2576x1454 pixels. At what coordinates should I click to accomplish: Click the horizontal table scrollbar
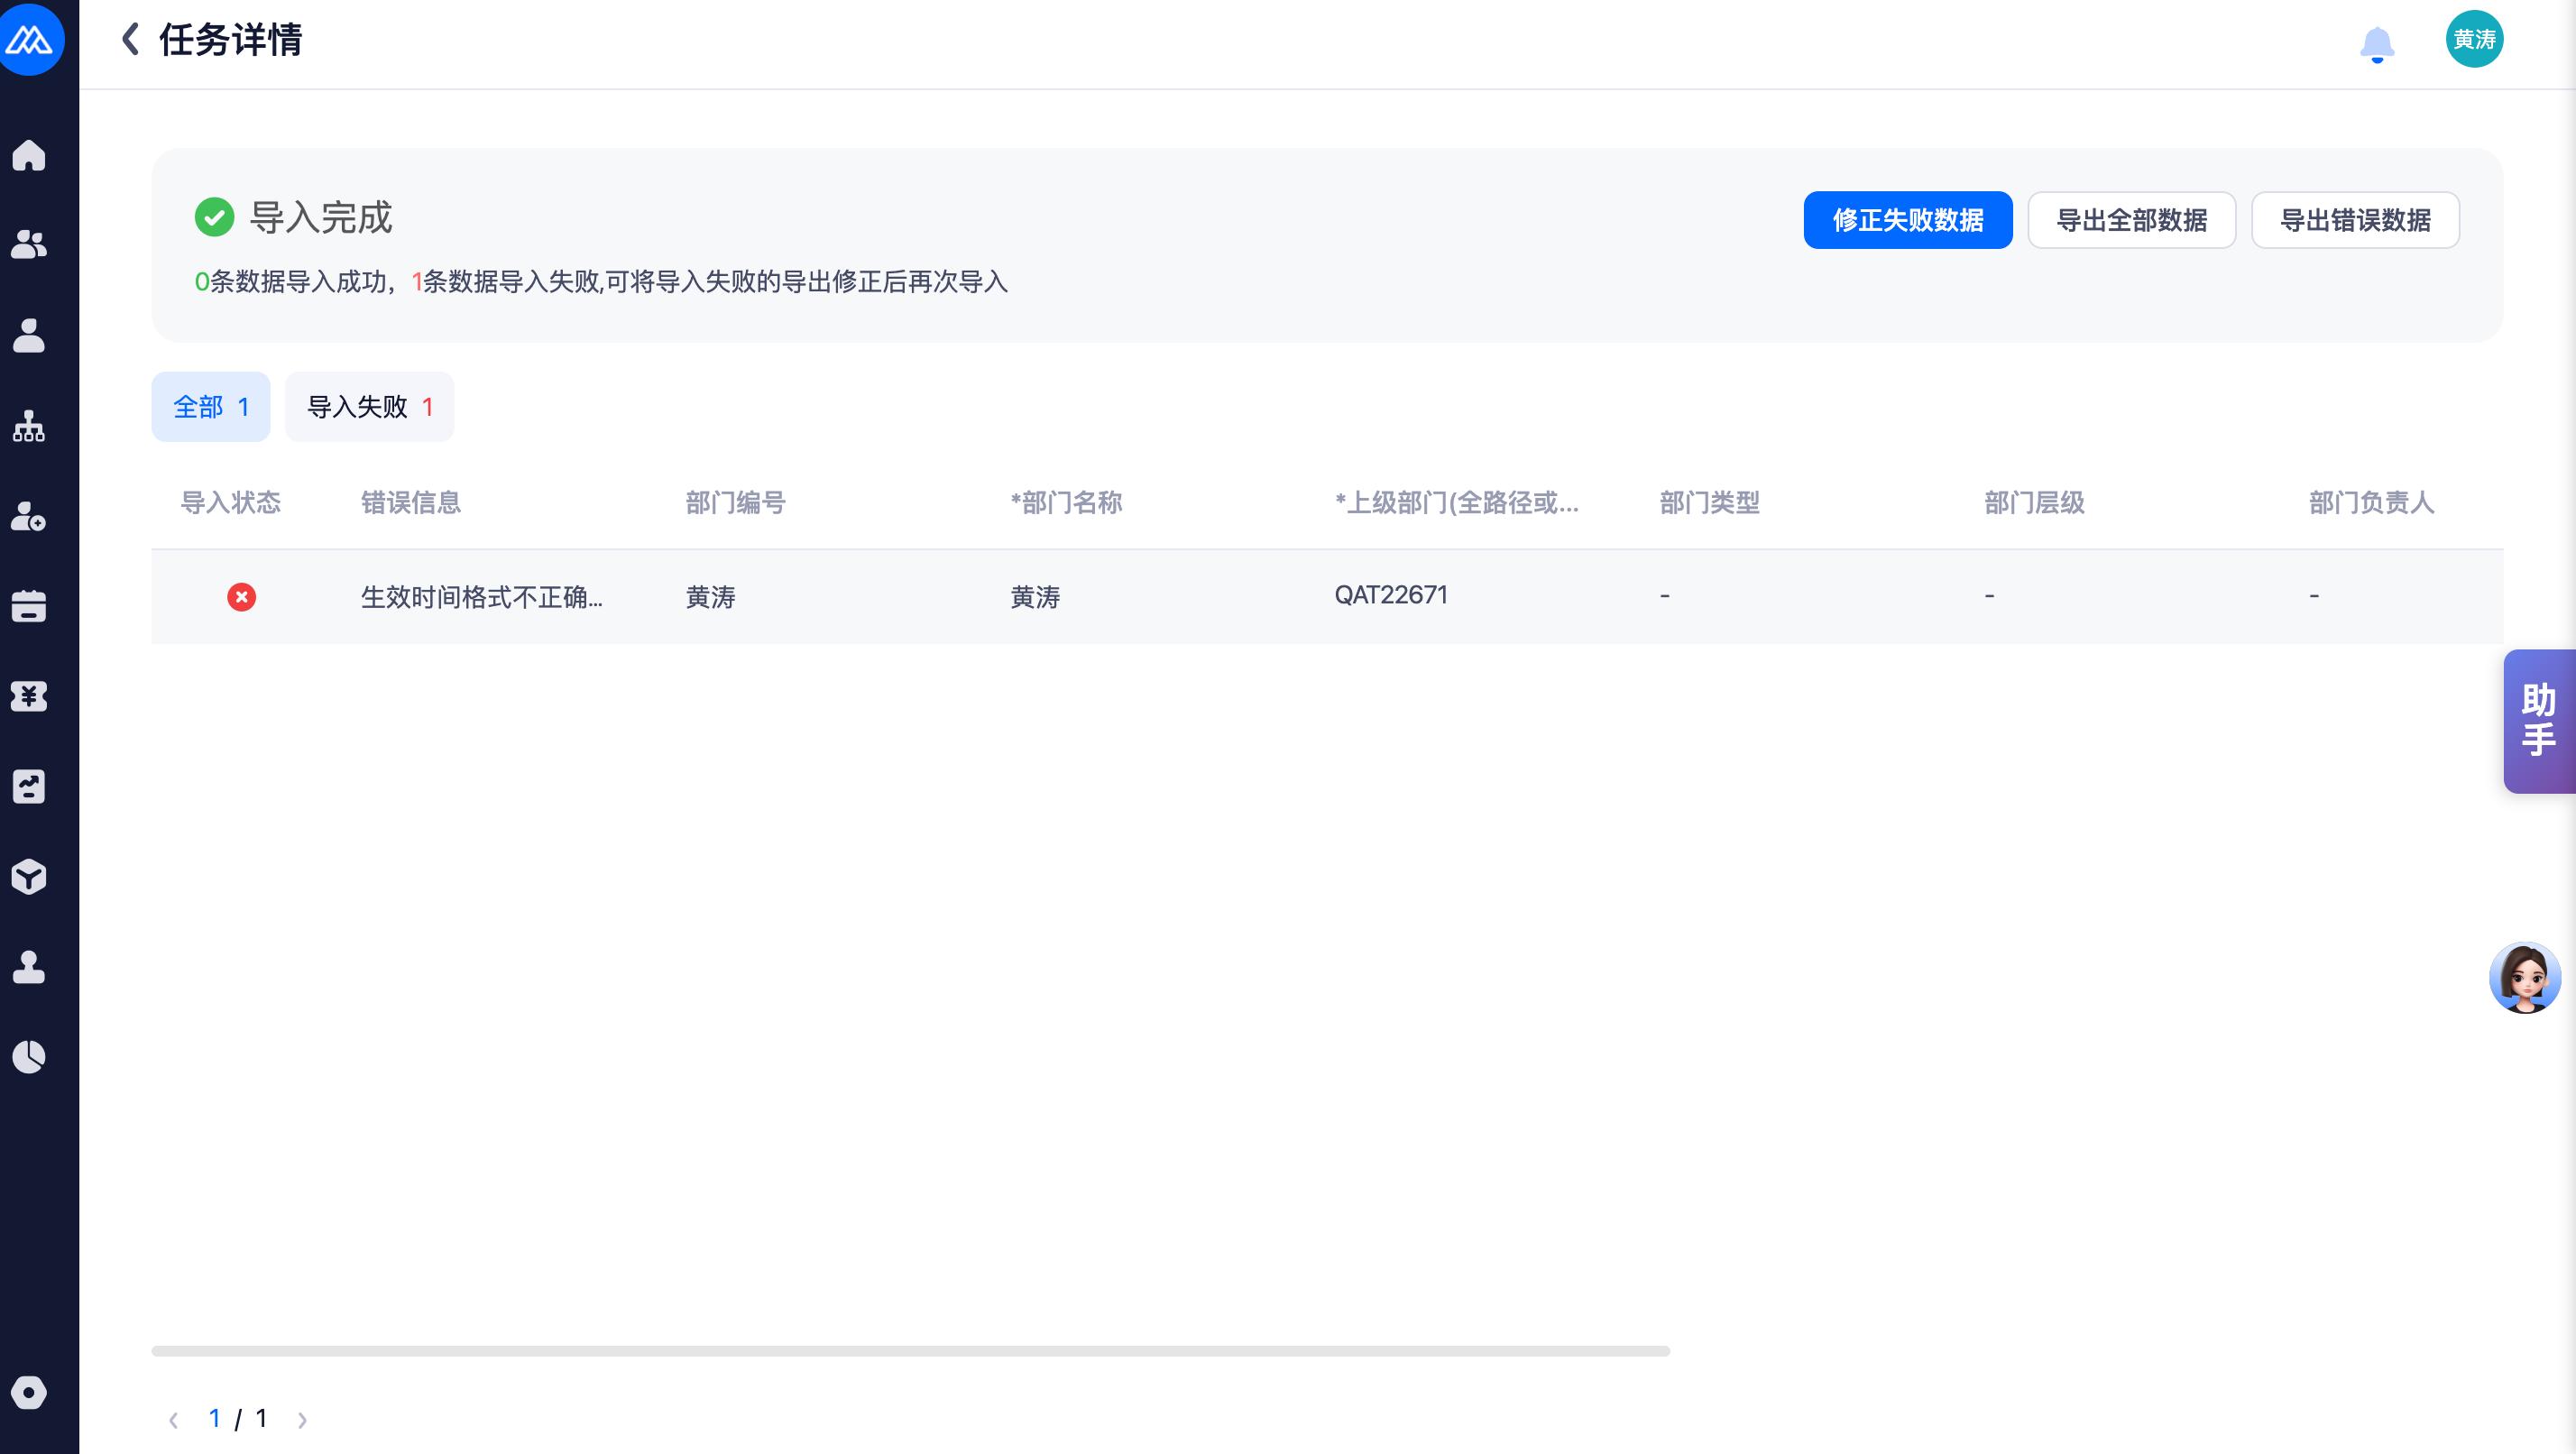pos(910,1351)
